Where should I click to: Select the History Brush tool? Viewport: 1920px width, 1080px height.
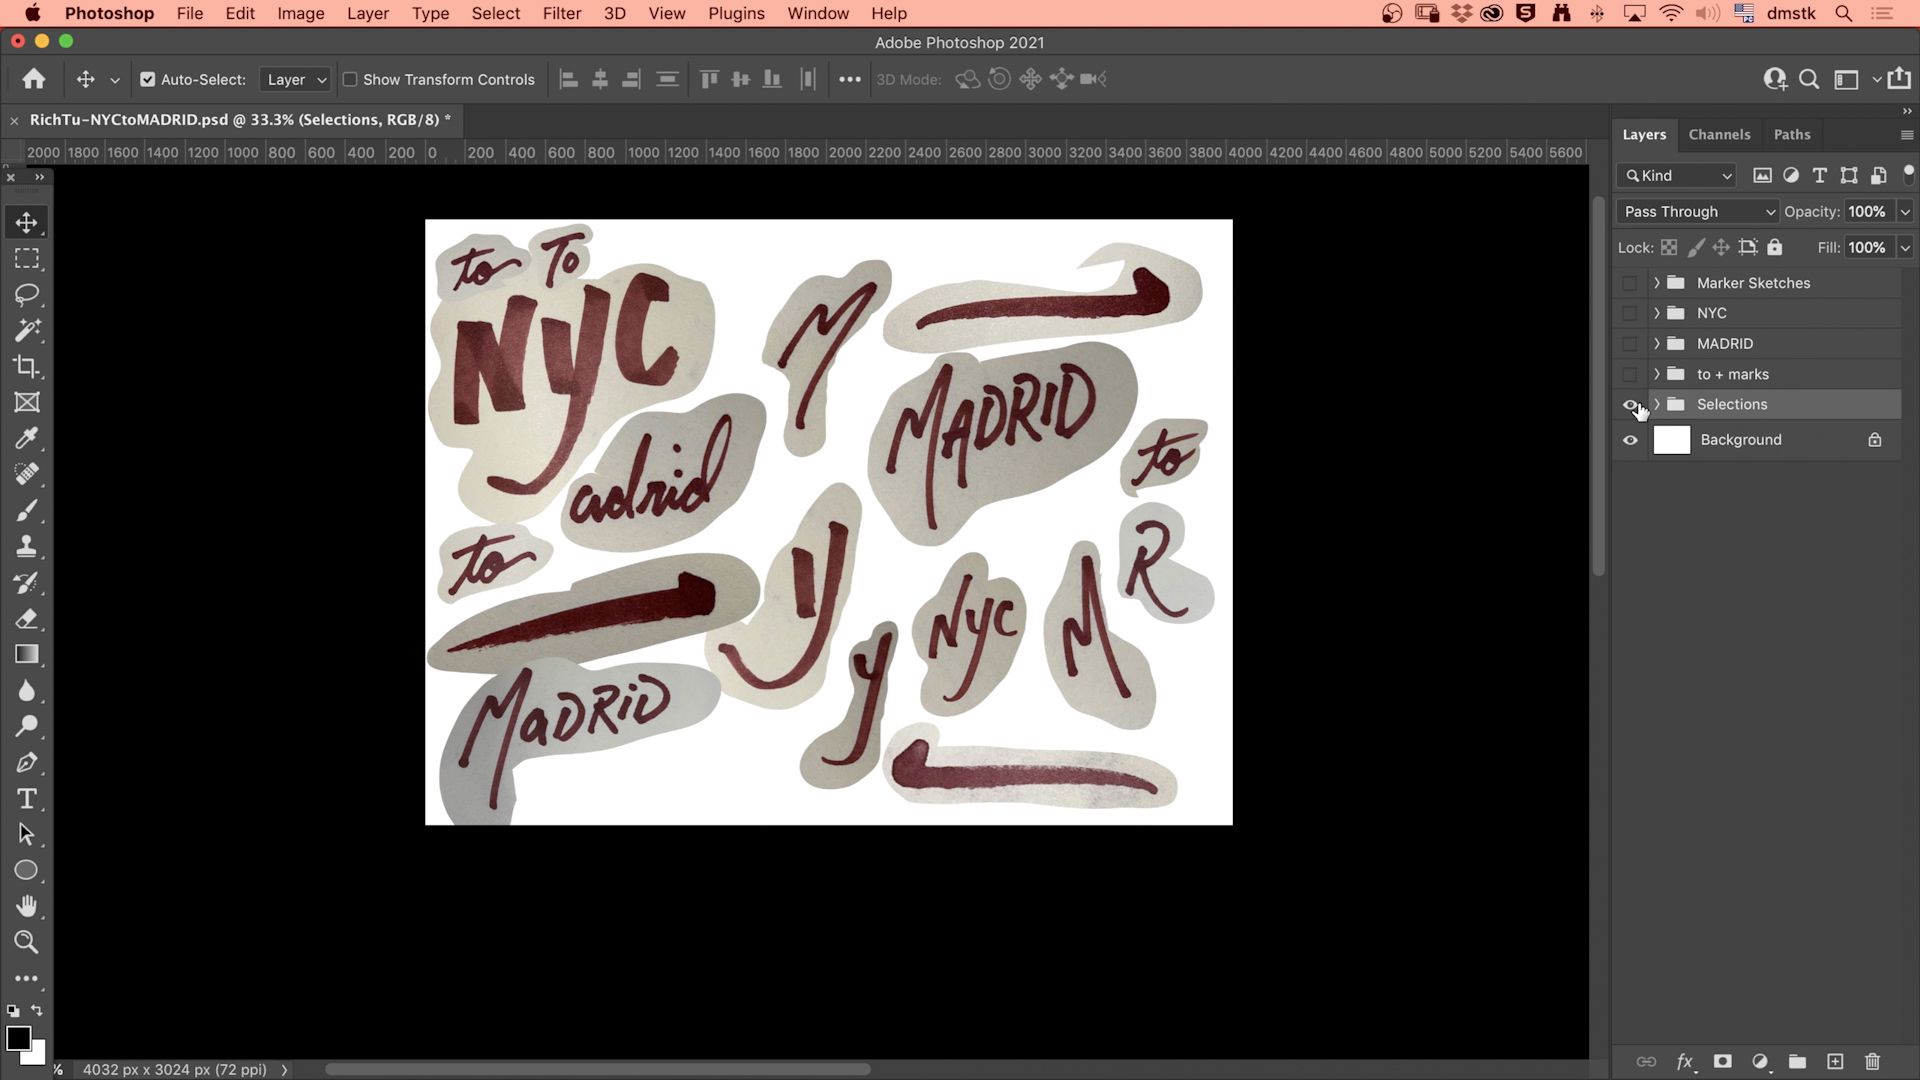coord(27,582)
